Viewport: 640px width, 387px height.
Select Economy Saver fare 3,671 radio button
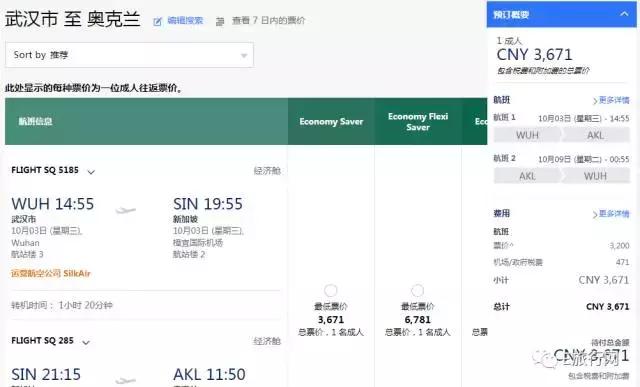[331, 291]
